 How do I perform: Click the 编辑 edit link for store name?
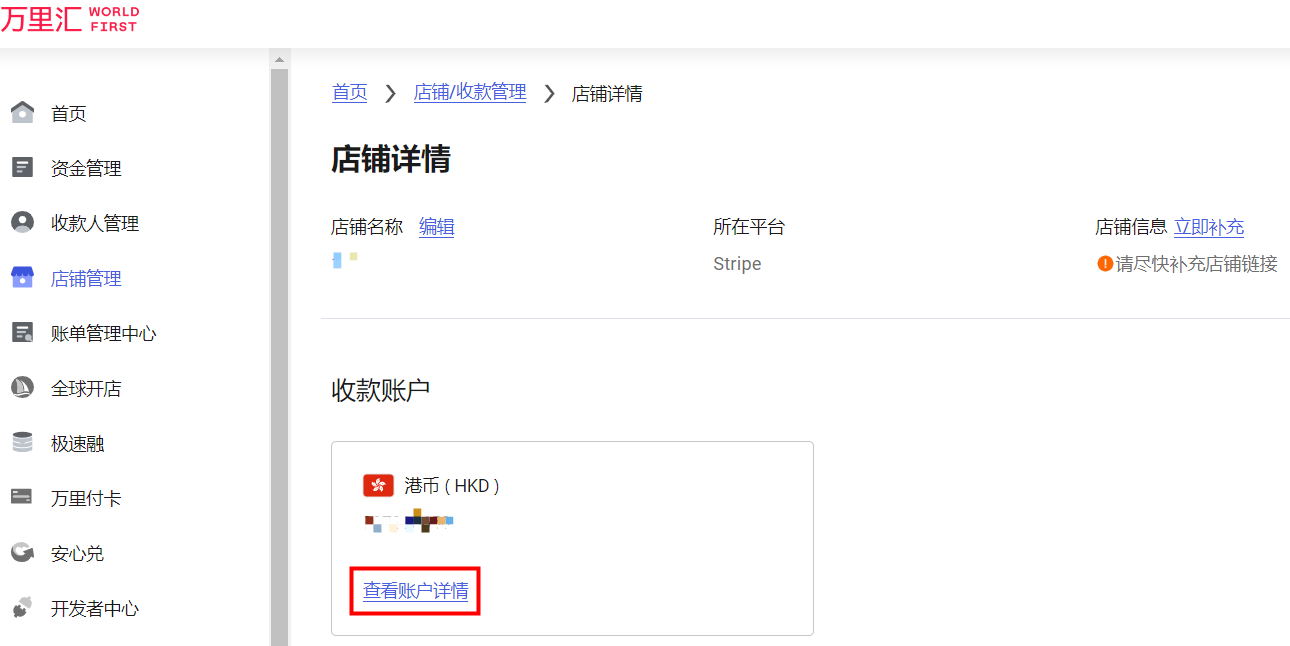437,227
